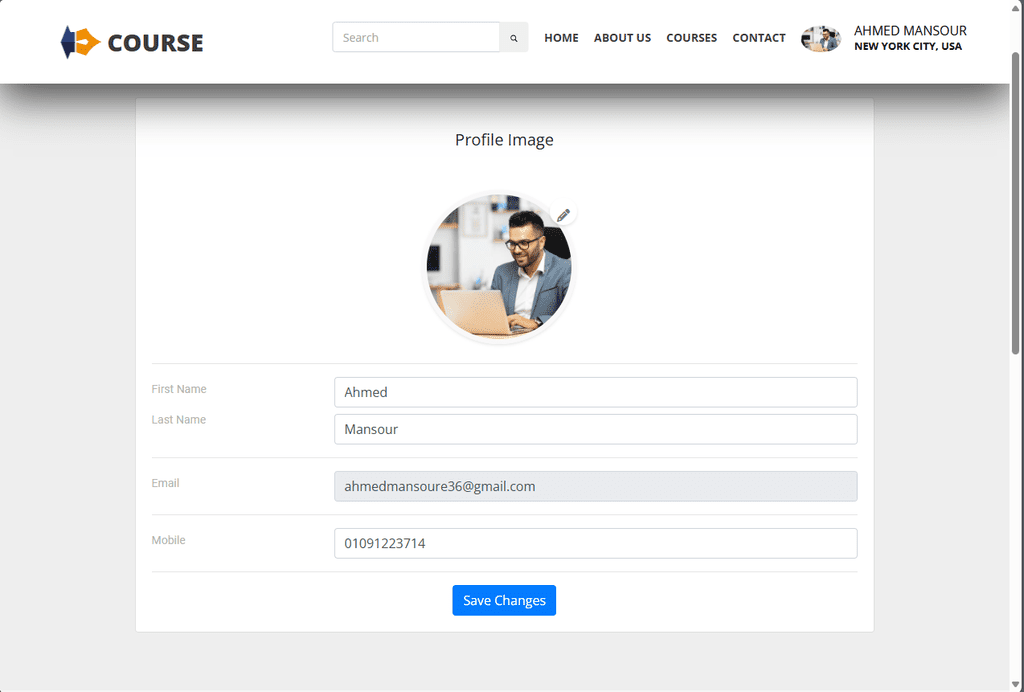Click the Last Name label

click(179, 420)
